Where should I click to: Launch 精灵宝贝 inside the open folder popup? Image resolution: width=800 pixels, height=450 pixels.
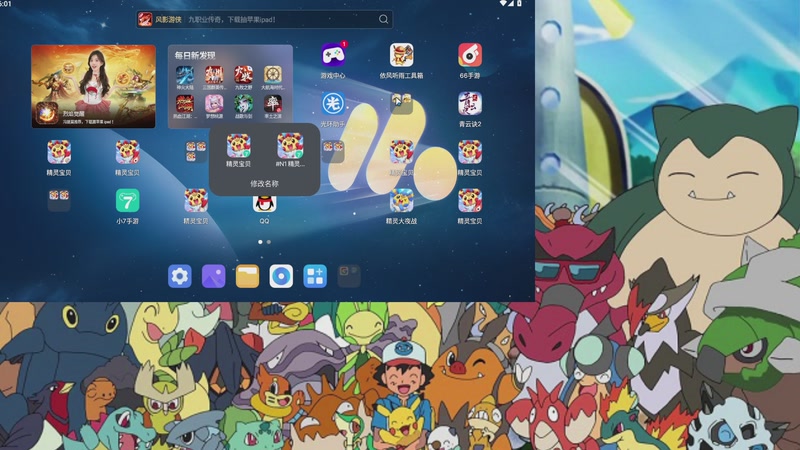(238, 145)
